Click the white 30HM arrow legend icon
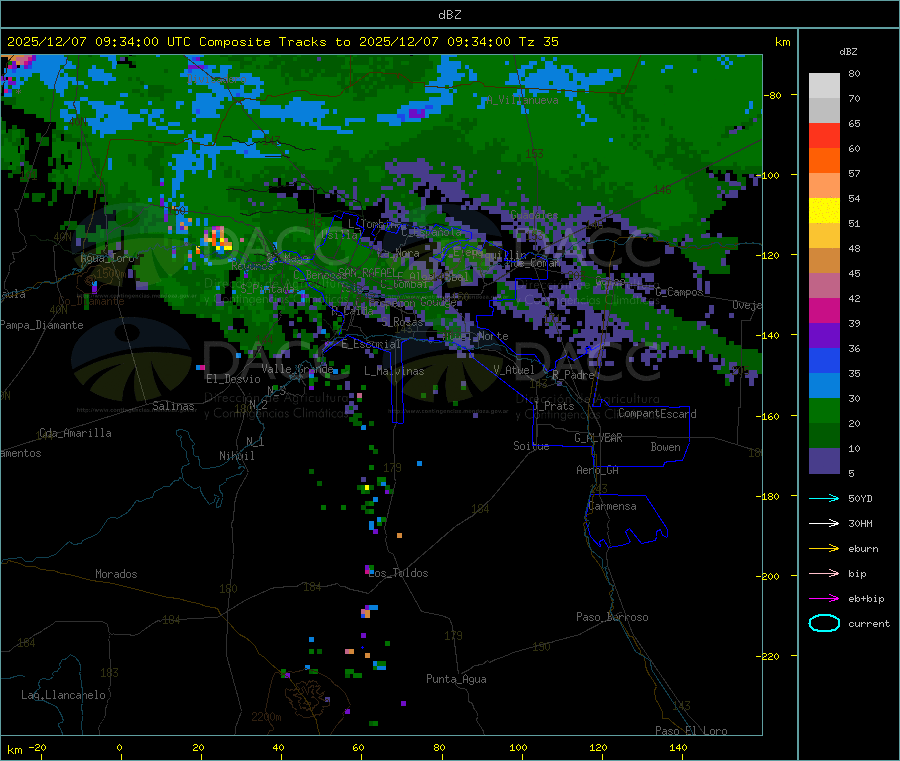 [824, 523]
